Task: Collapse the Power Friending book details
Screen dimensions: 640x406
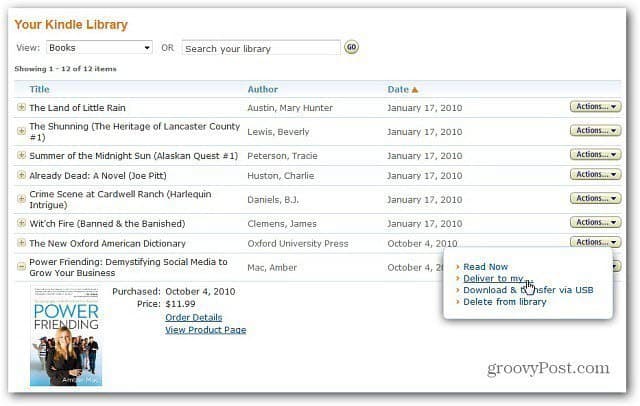Action: [21, 266]
